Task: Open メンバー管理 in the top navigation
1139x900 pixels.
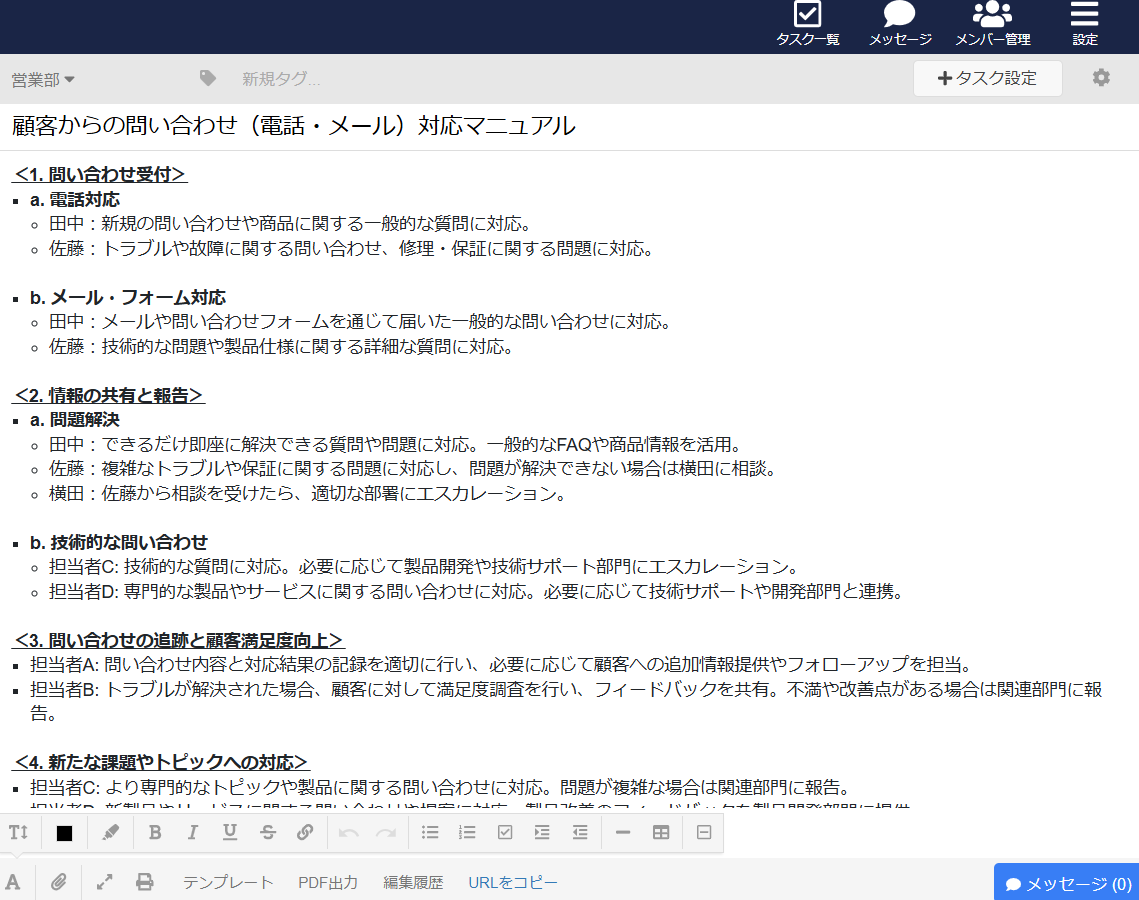Action: [x=993, y=25]
